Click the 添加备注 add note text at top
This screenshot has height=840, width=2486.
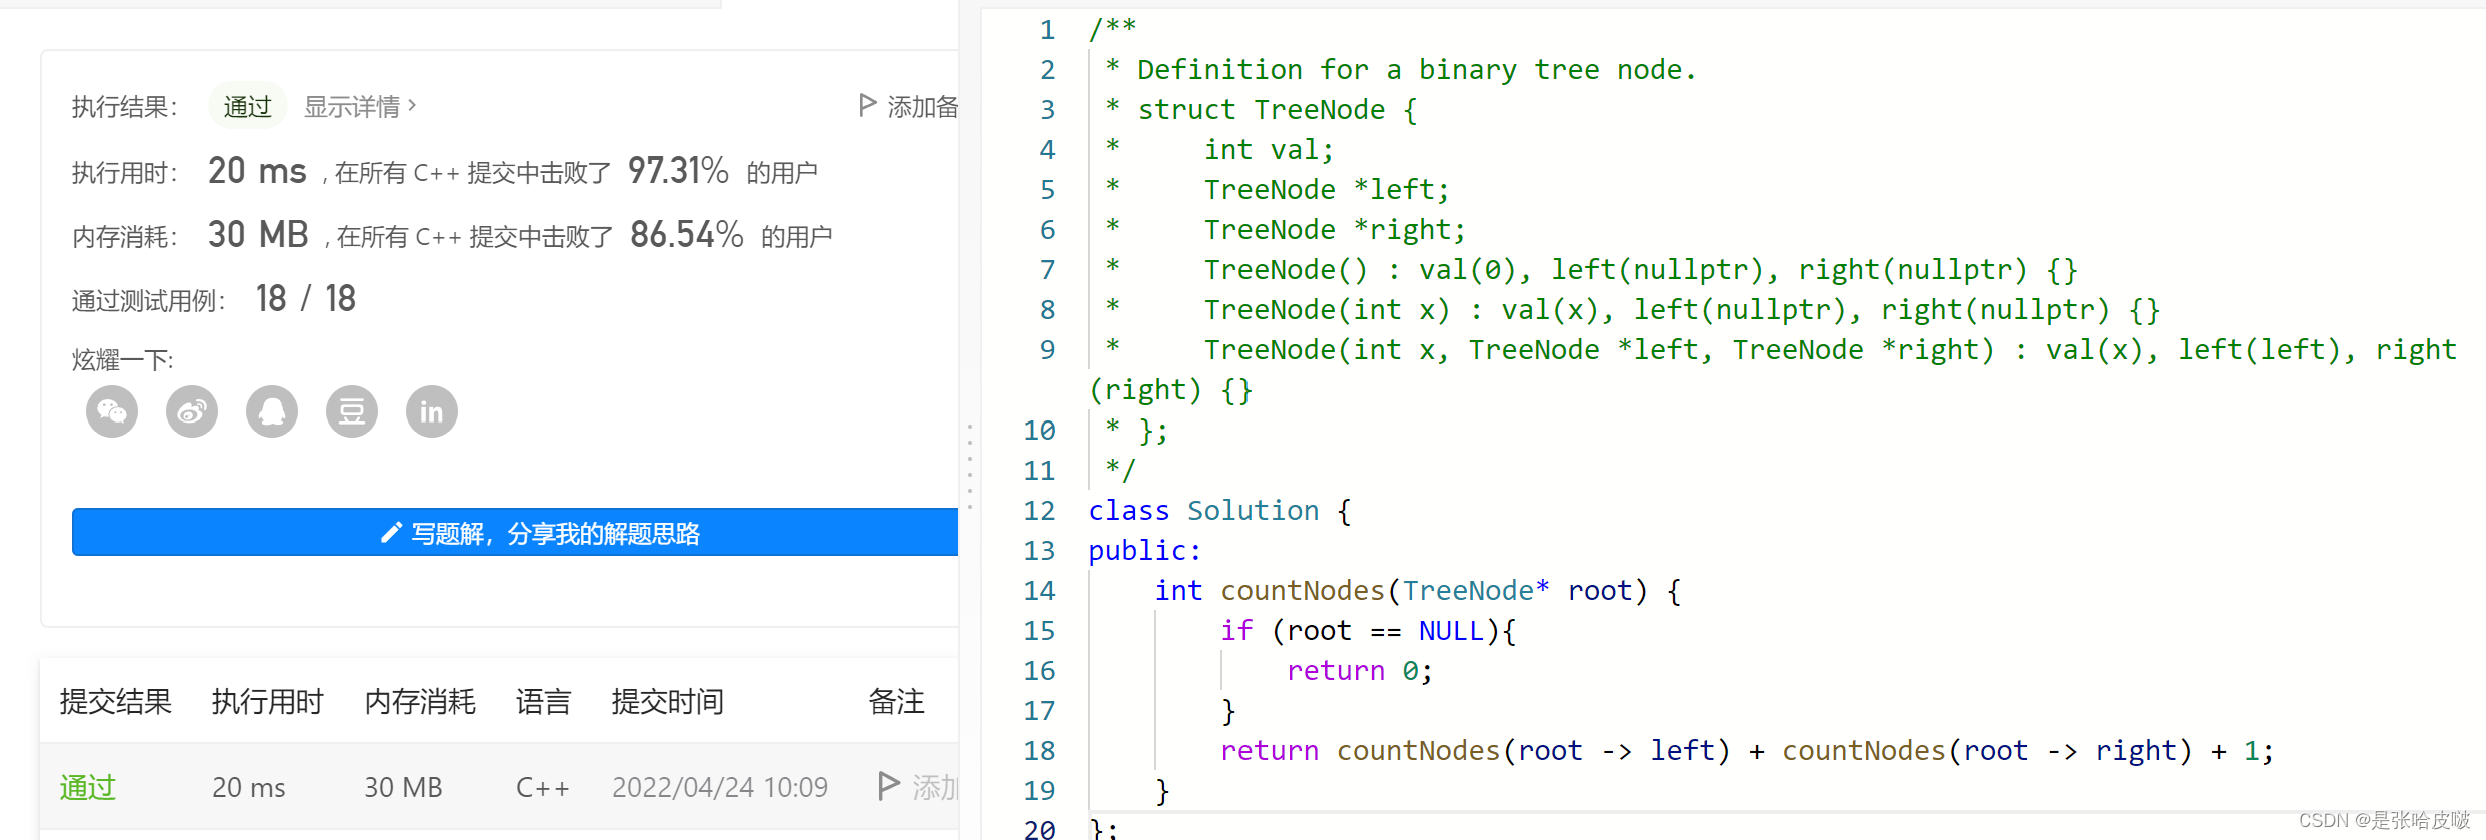922,106
